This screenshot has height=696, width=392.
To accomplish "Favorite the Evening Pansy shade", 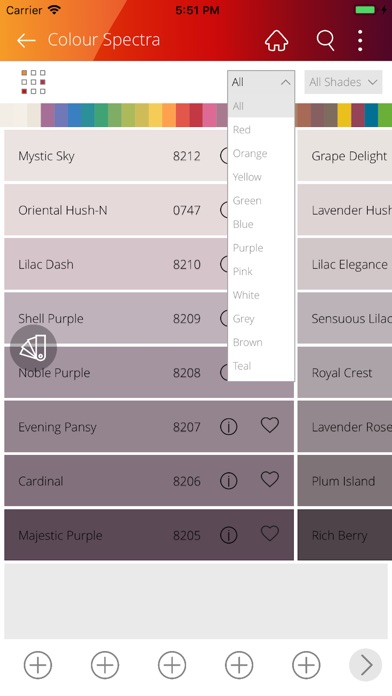I will click(269, 425).
